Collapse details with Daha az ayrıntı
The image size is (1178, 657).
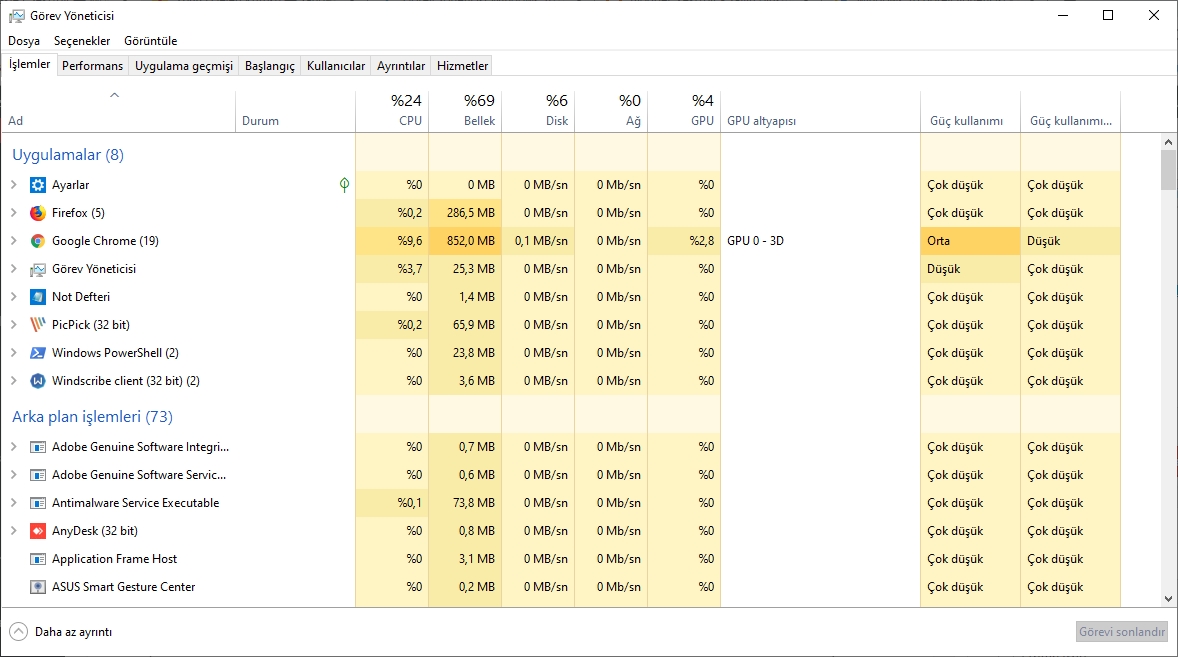pyautogui.click(x=60, y=632)
